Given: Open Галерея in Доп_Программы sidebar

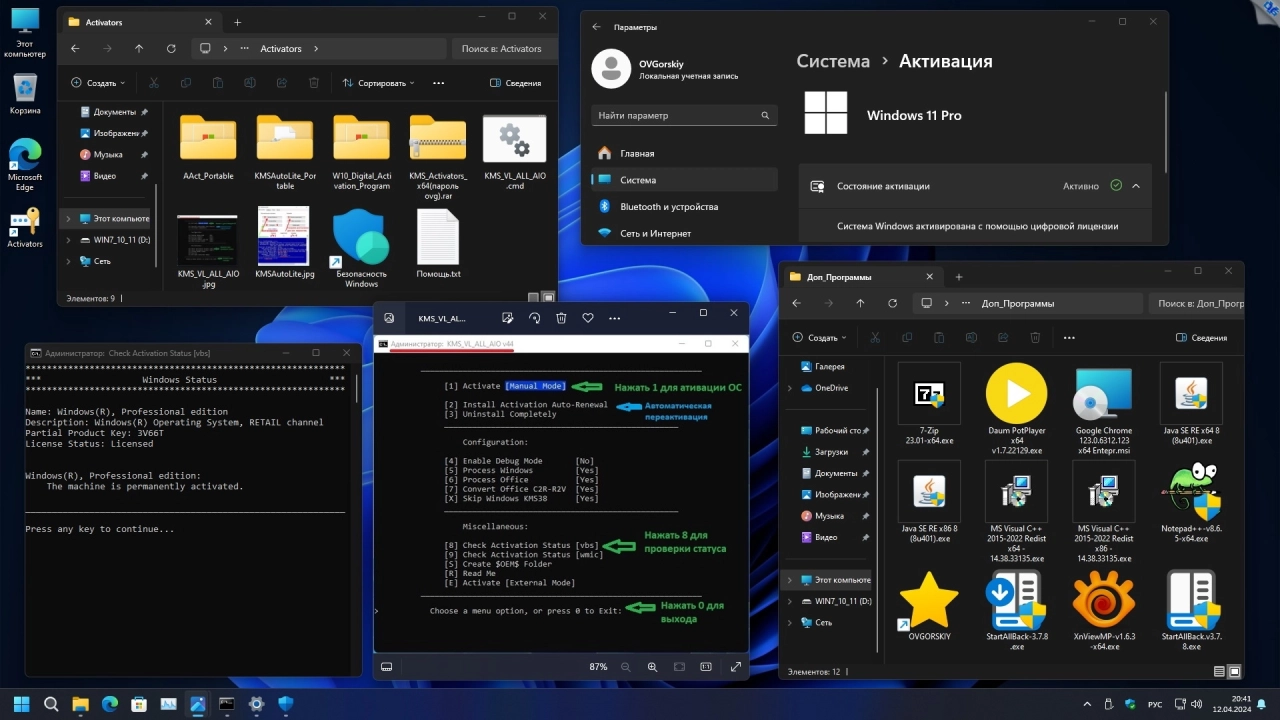Looking at the screenshot, I should [x=828, y=367].
